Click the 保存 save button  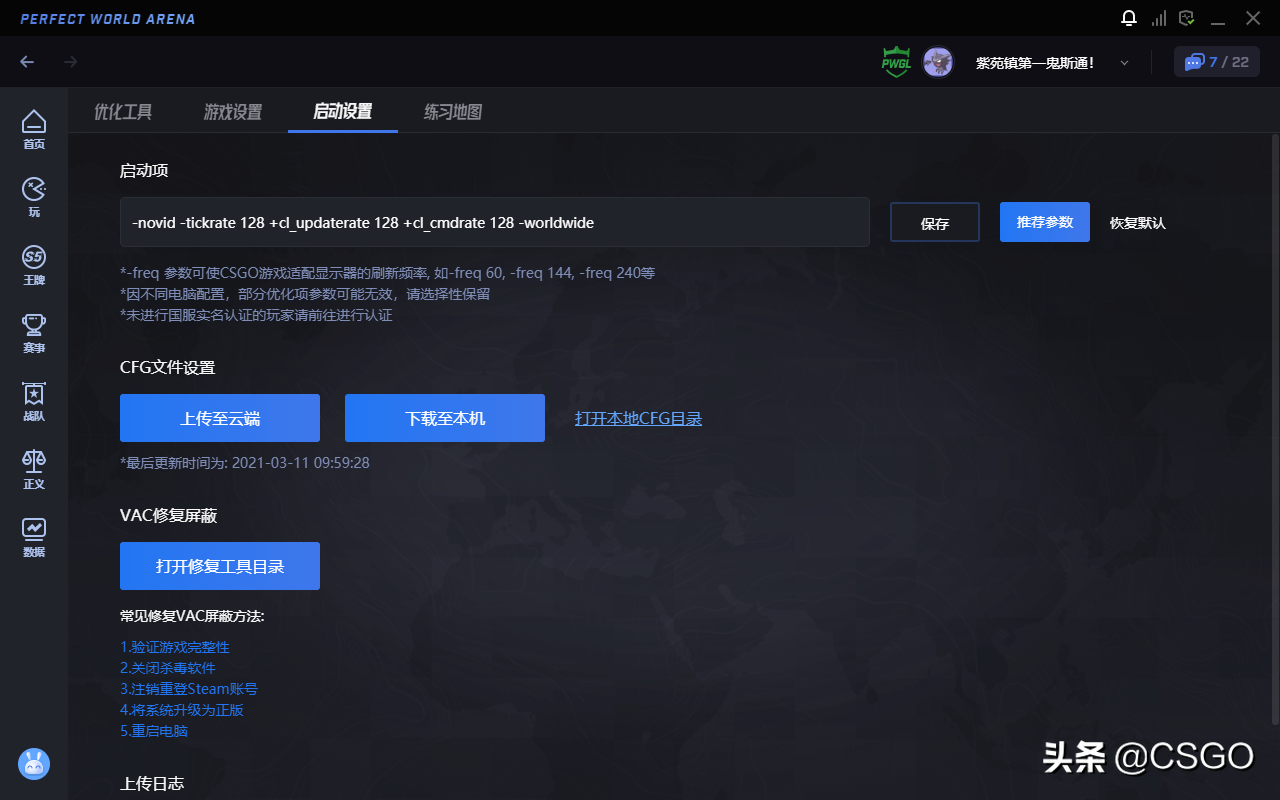[934, 223]
